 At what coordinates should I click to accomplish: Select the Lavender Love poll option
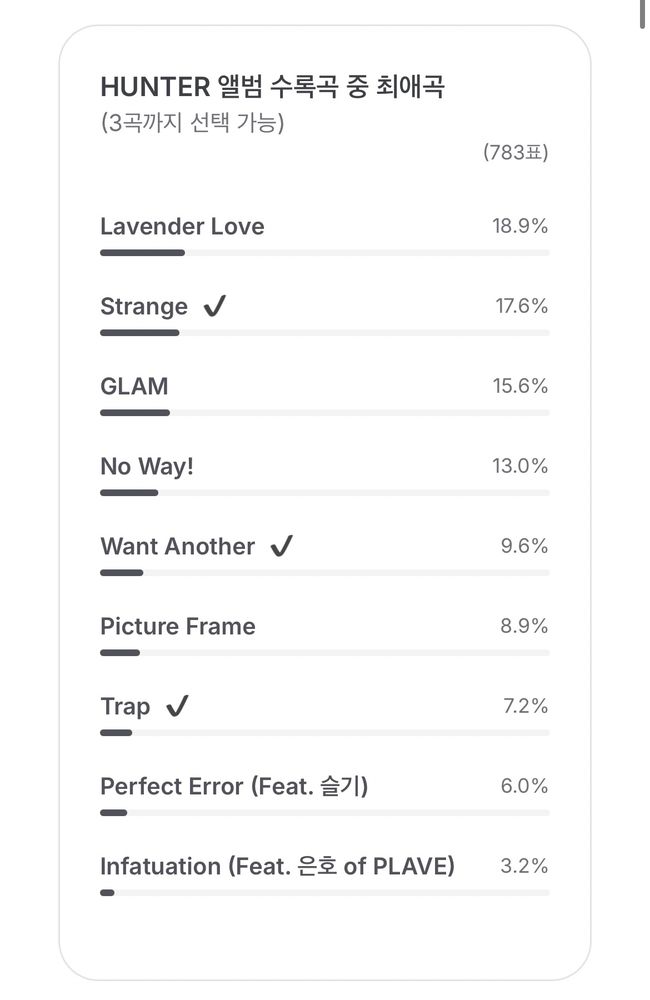click(x=325, y=235)
